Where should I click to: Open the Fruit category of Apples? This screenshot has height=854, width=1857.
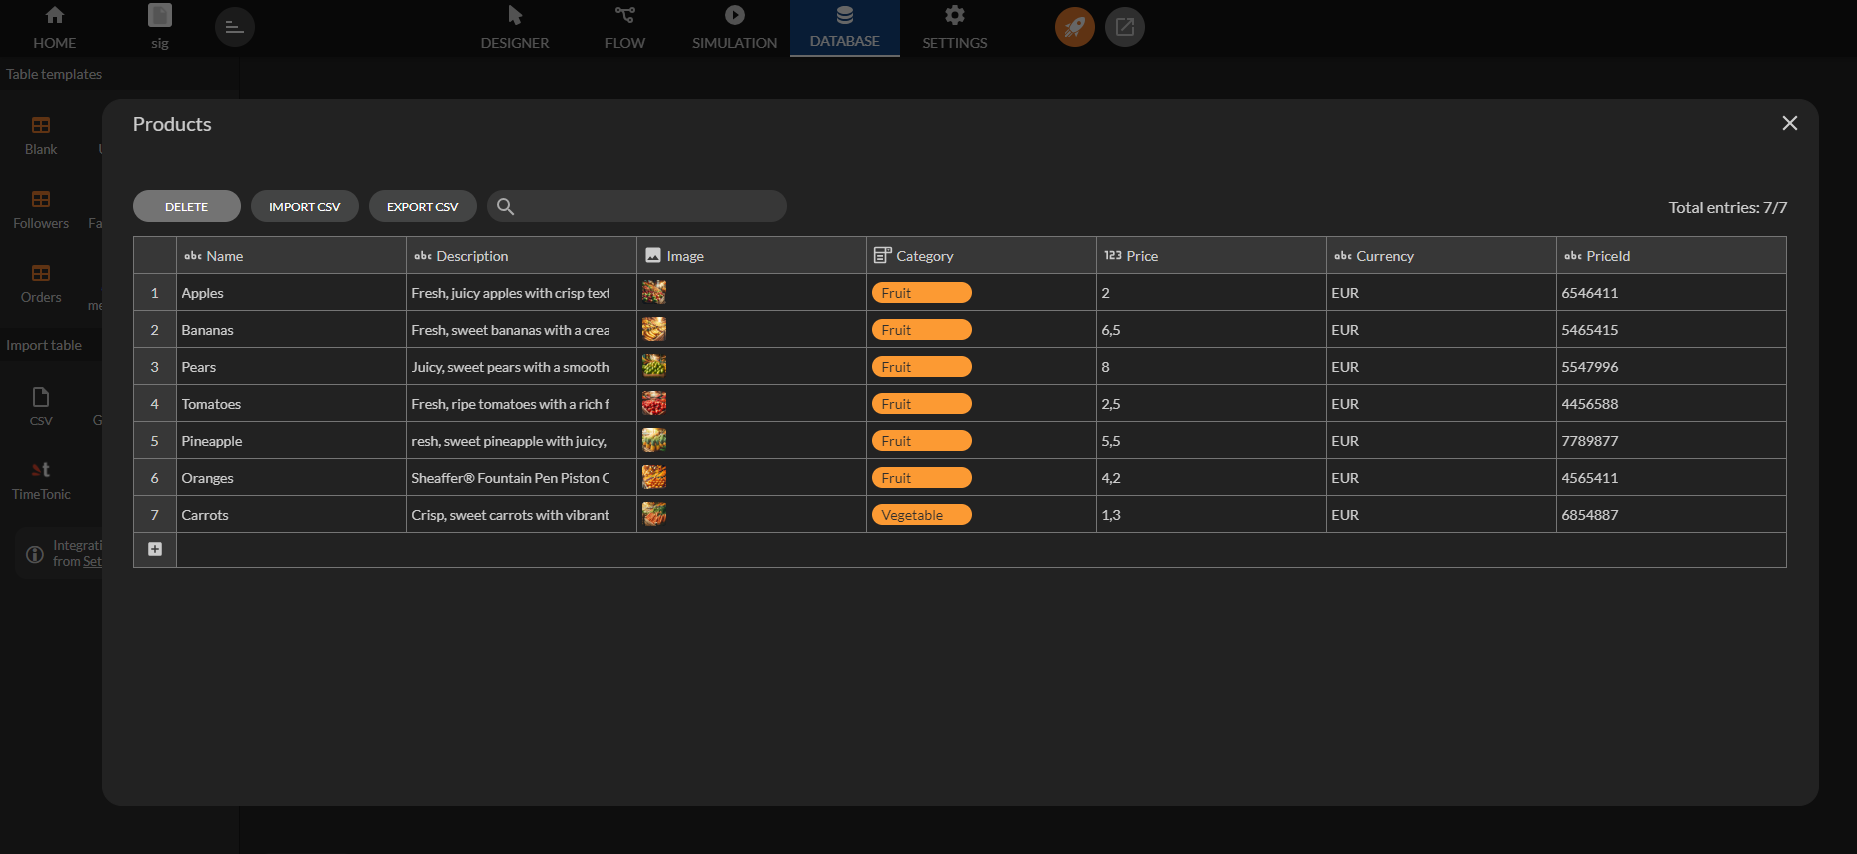921,293
